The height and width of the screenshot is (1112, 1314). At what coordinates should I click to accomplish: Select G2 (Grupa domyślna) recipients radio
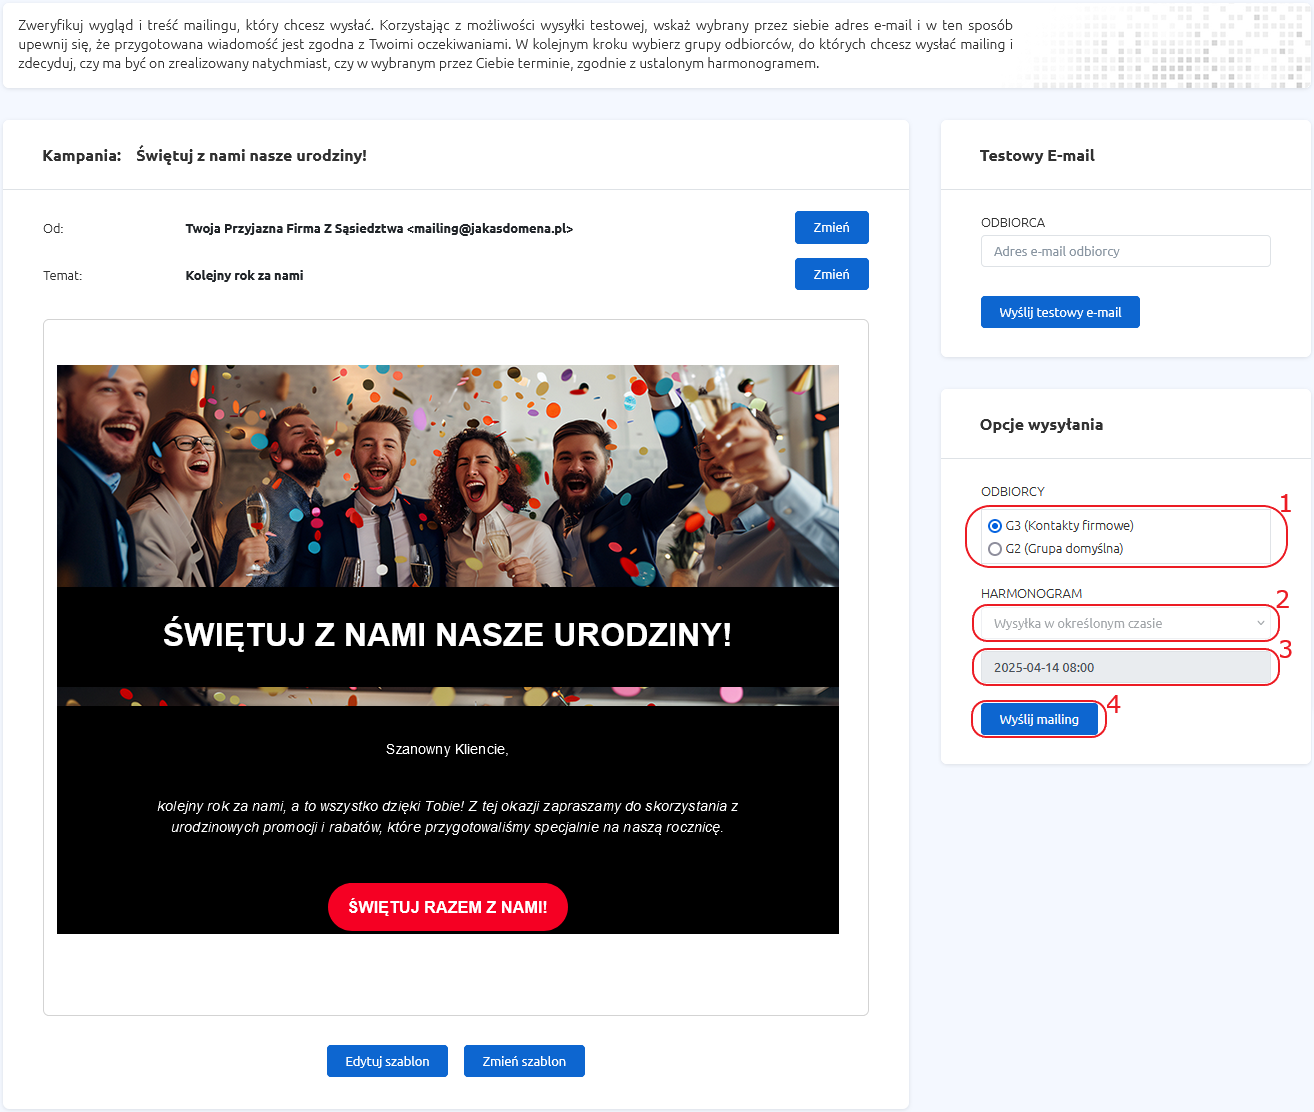click(x=995, y=549)
